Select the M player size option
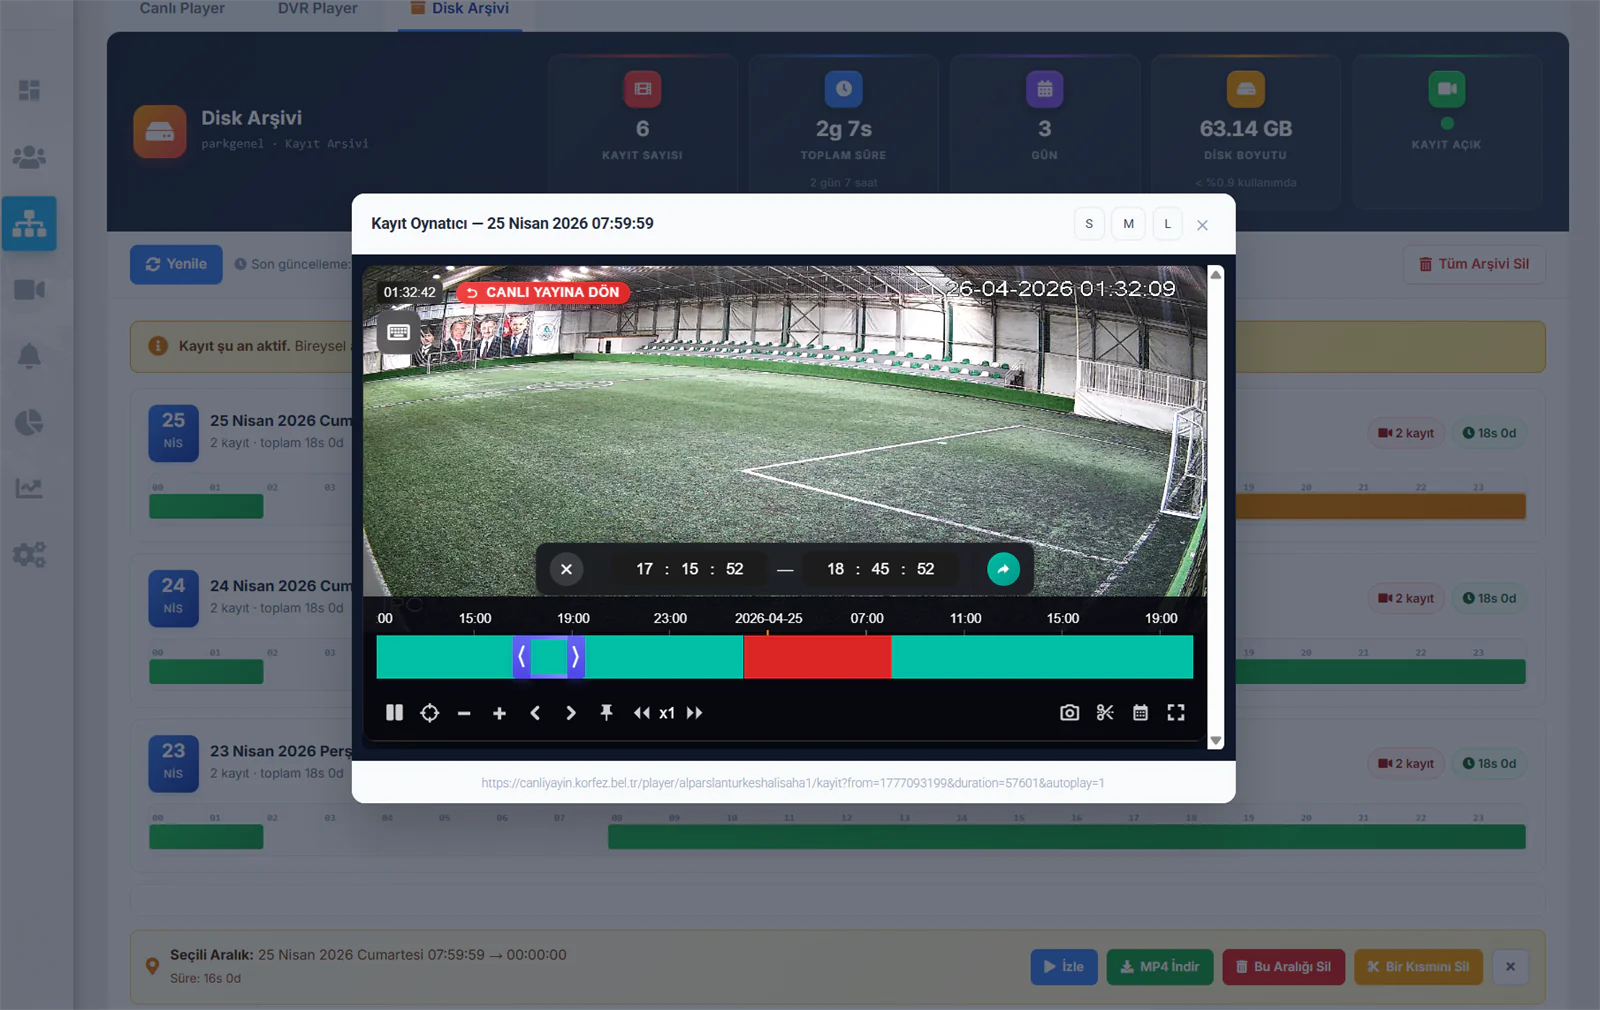 click(x=1128, y=224)
